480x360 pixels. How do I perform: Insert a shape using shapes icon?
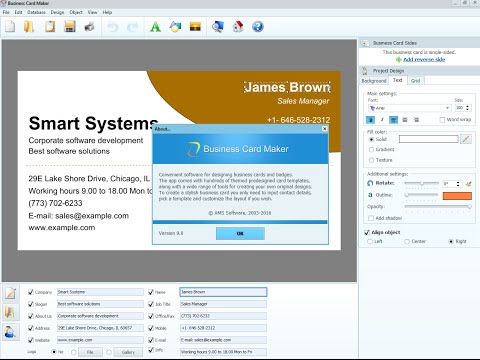point(175,27)
